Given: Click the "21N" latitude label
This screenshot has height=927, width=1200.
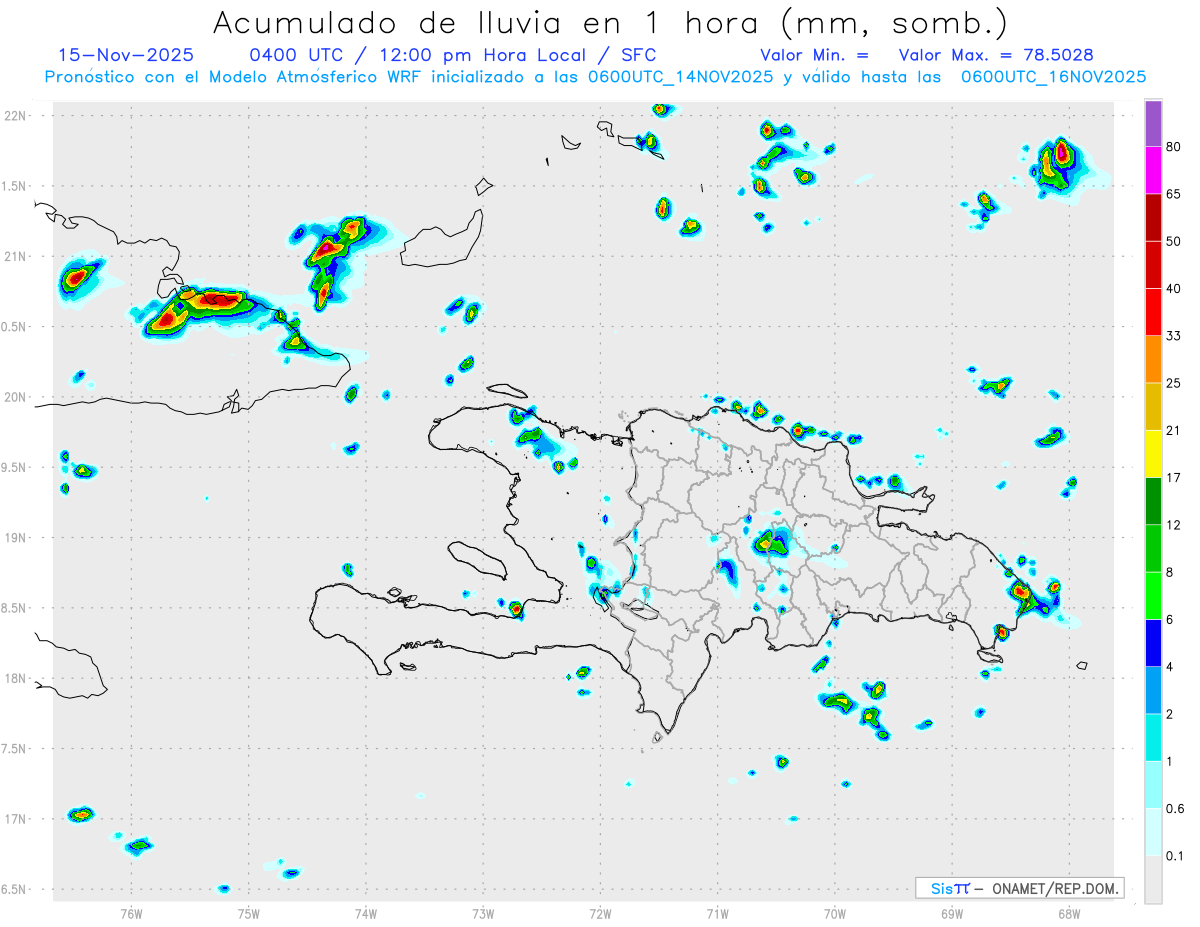Looking at the screenshot, I should 15,256.
